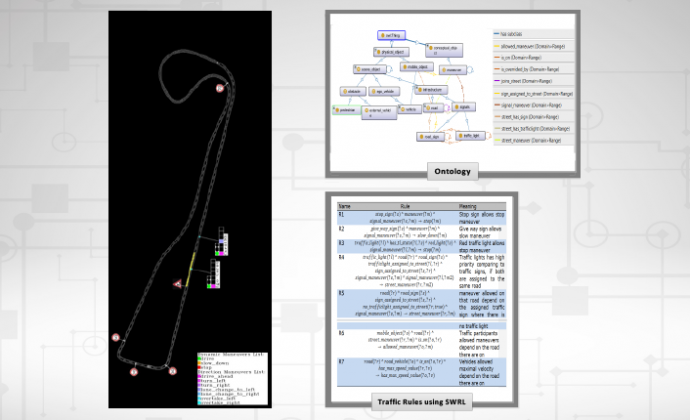Click the round sign on track's lower-left edge
The width and height of the screenshot is (690, 420).
point(116,337)
